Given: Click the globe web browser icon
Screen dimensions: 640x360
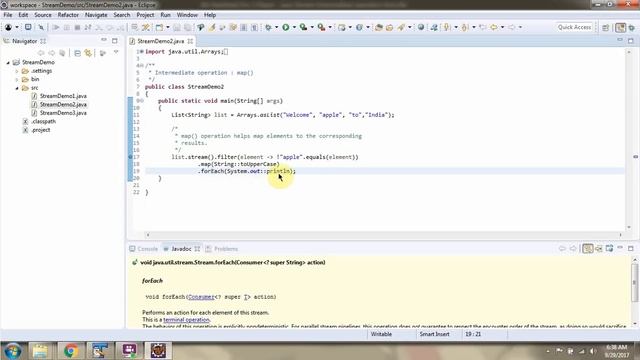Looking at the screenshot, I should [421, 27].
